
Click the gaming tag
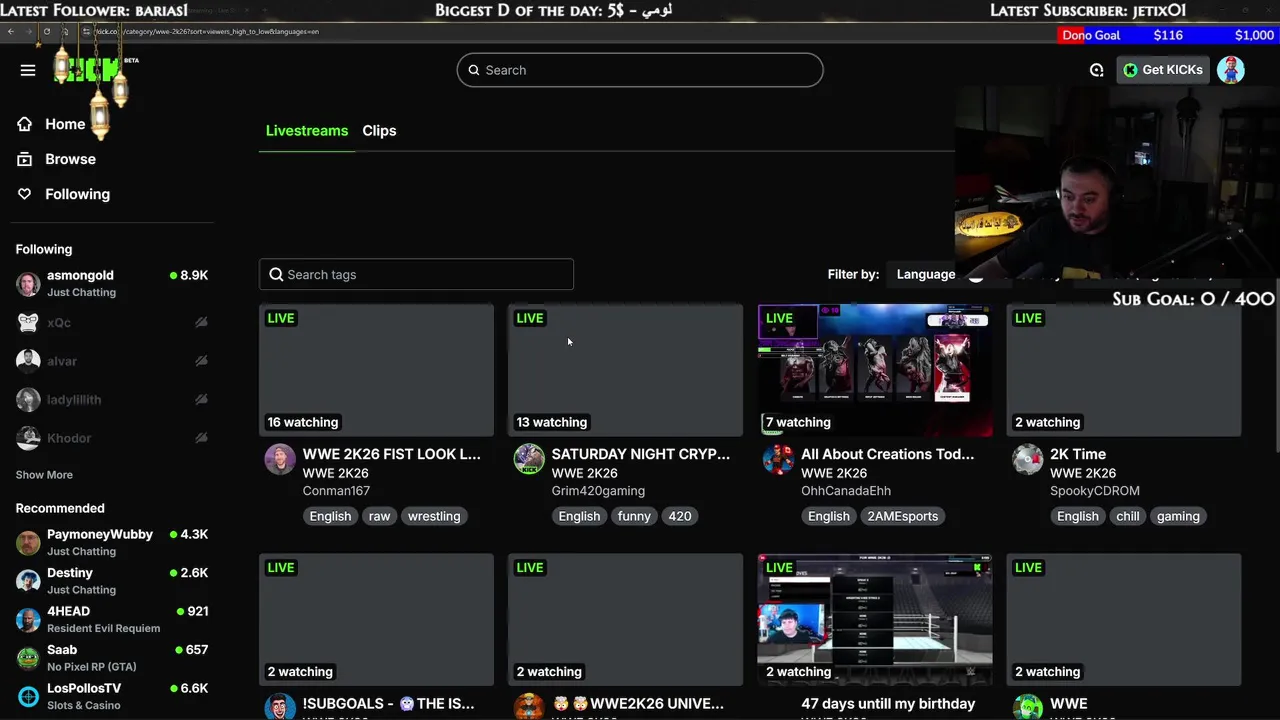1178,516
